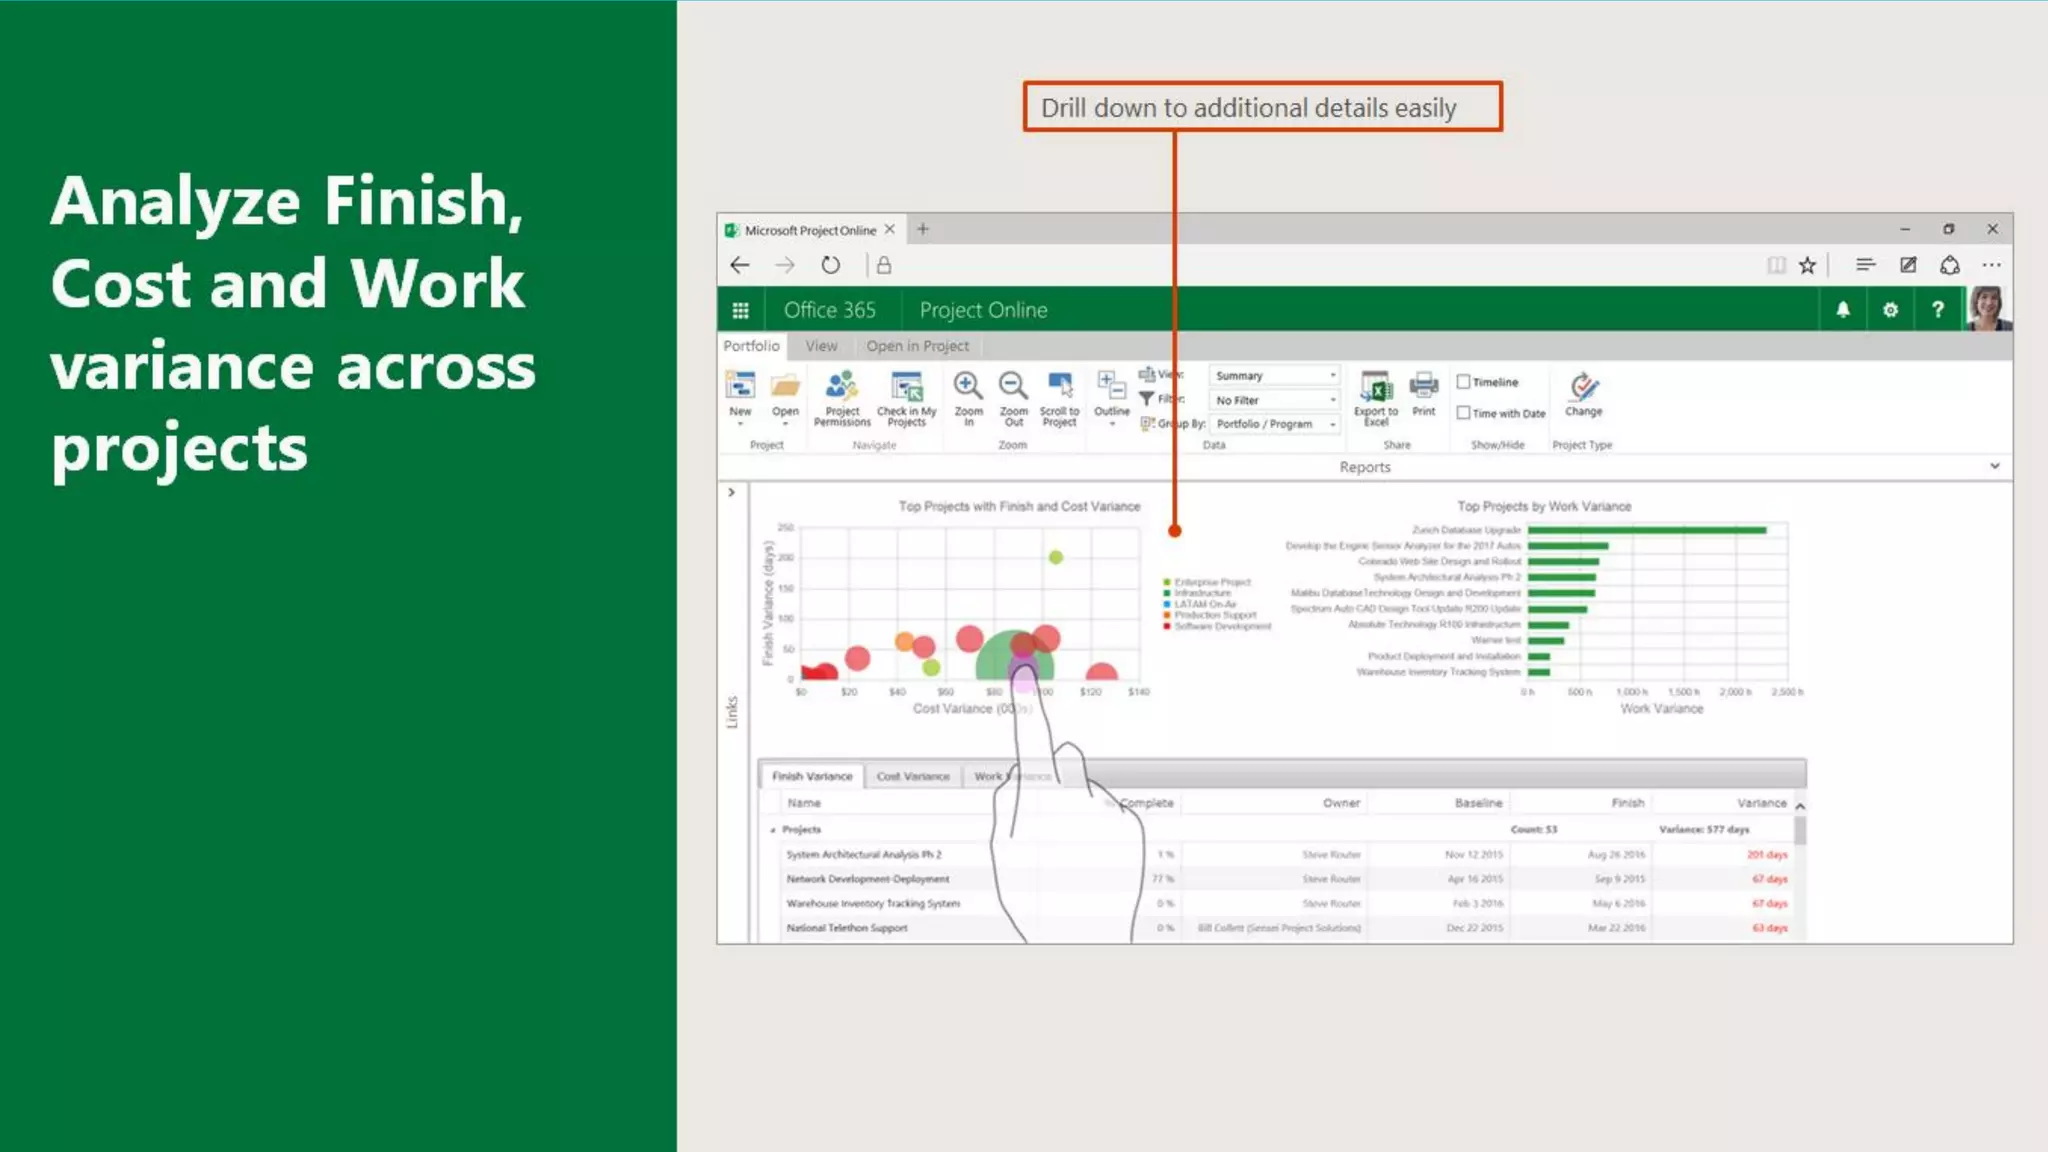The width and height of the screenshot is (2048, 1152).
Task: Click Check in My Projects icon
Action: click(906, 386)
